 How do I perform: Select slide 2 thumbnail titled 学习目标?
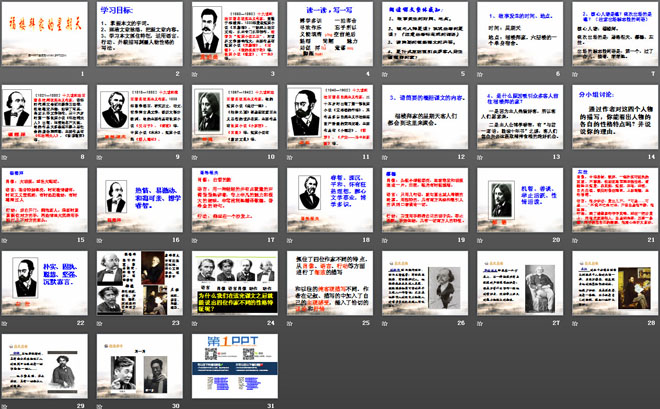[140, 34]
